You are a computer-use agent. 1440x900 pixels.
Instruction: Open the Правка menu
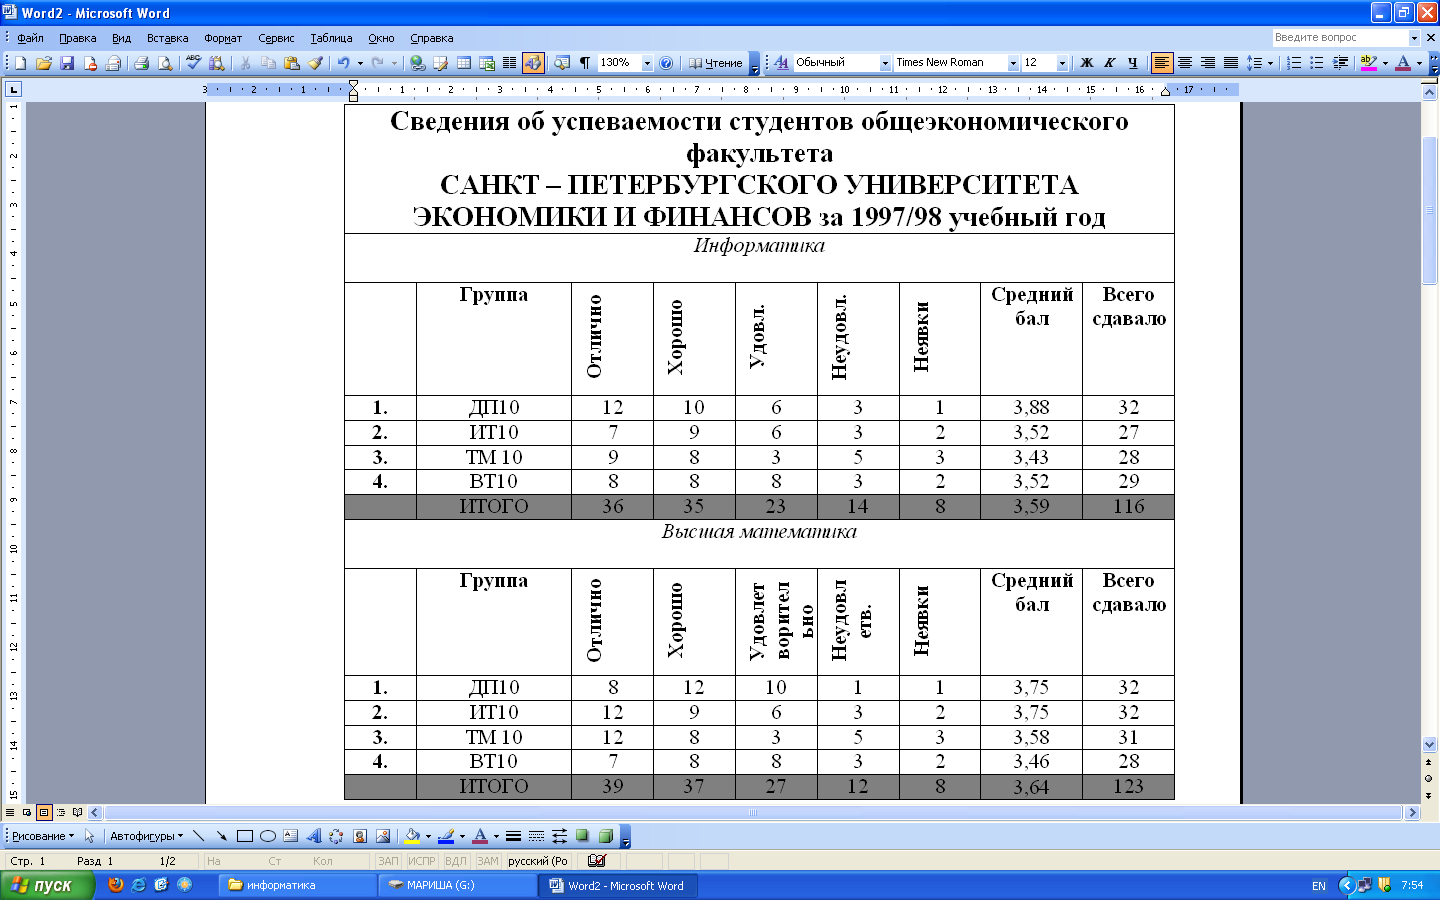77,38
